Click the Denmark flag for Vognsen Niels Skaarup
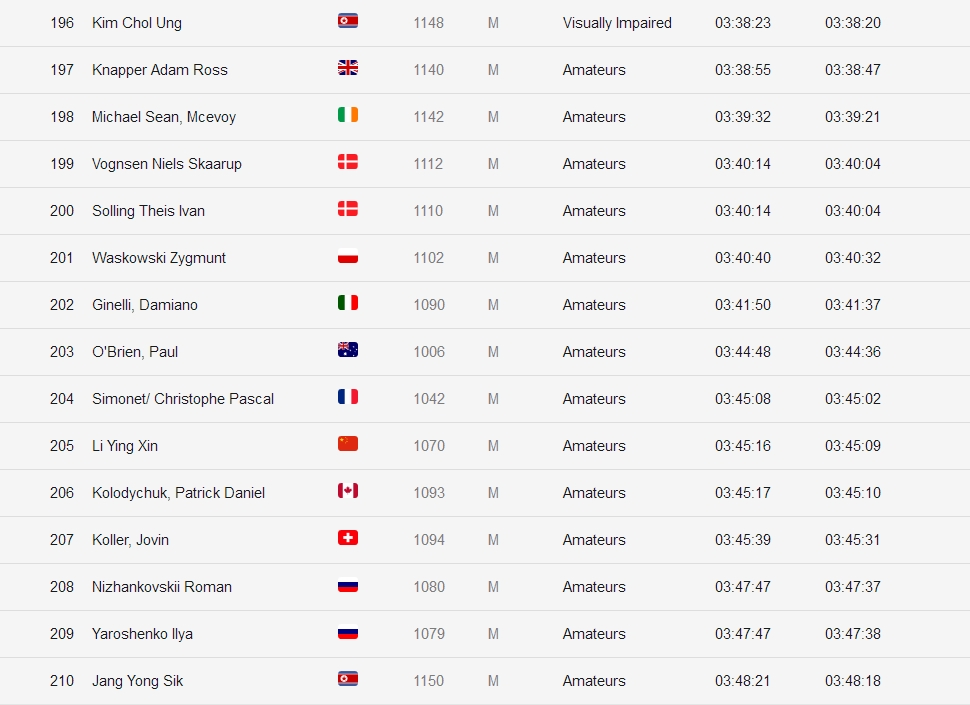This screenshot has width=970, height=705. pyautogui.click(x=348, y=162)
